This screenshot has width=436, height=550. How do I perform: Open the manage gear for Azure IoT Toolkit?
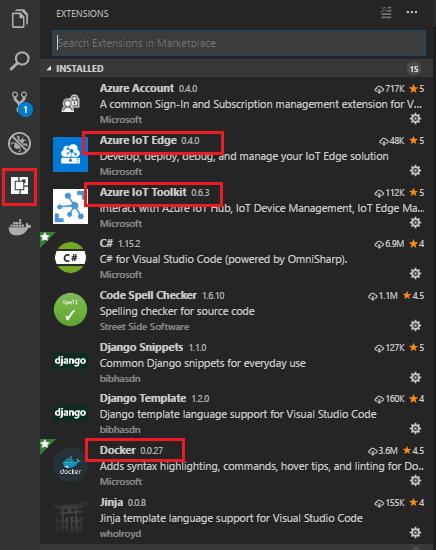coord(416,223)
